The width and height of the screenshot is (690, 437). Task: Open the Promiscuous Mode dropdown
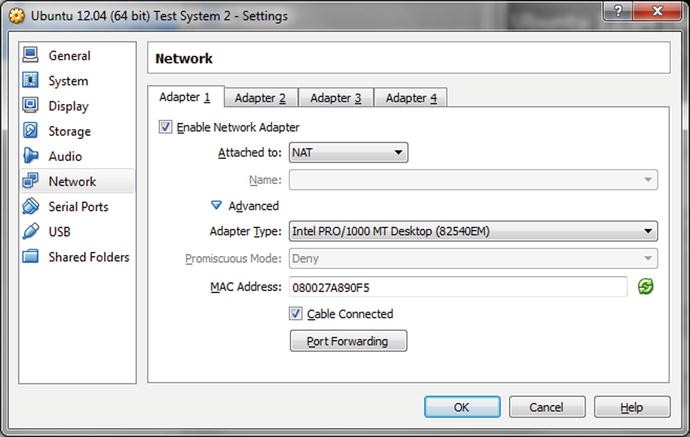click(x=473, y=258)
